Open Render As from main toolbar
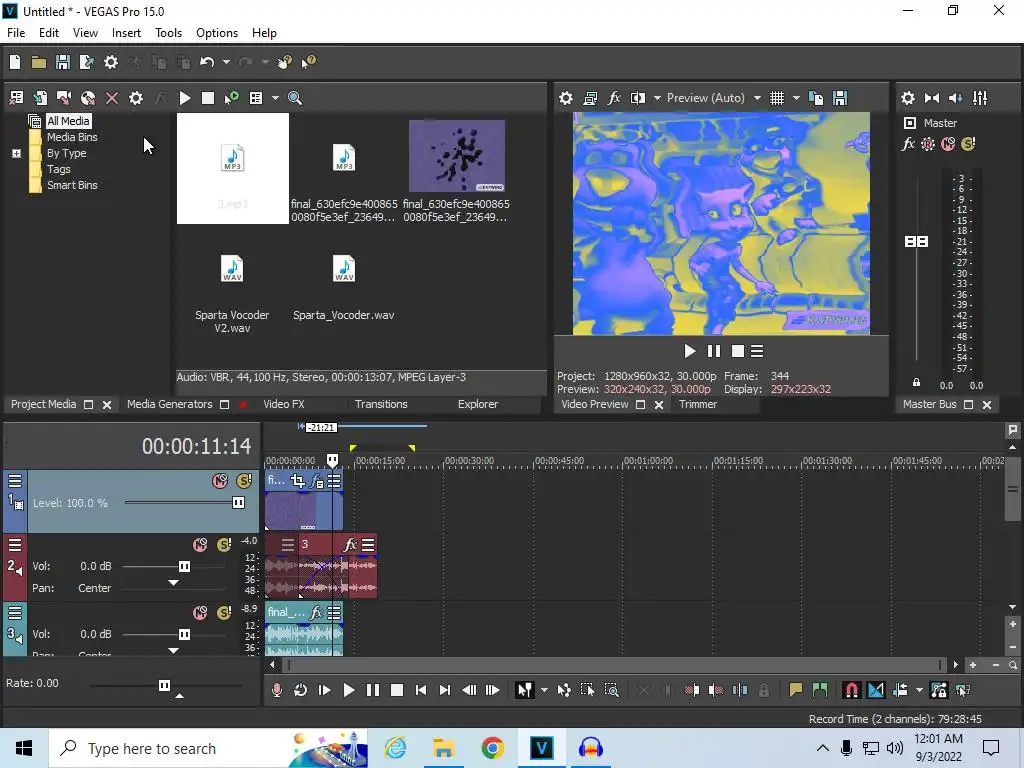 pyautogui.click(x=86, y=62)
